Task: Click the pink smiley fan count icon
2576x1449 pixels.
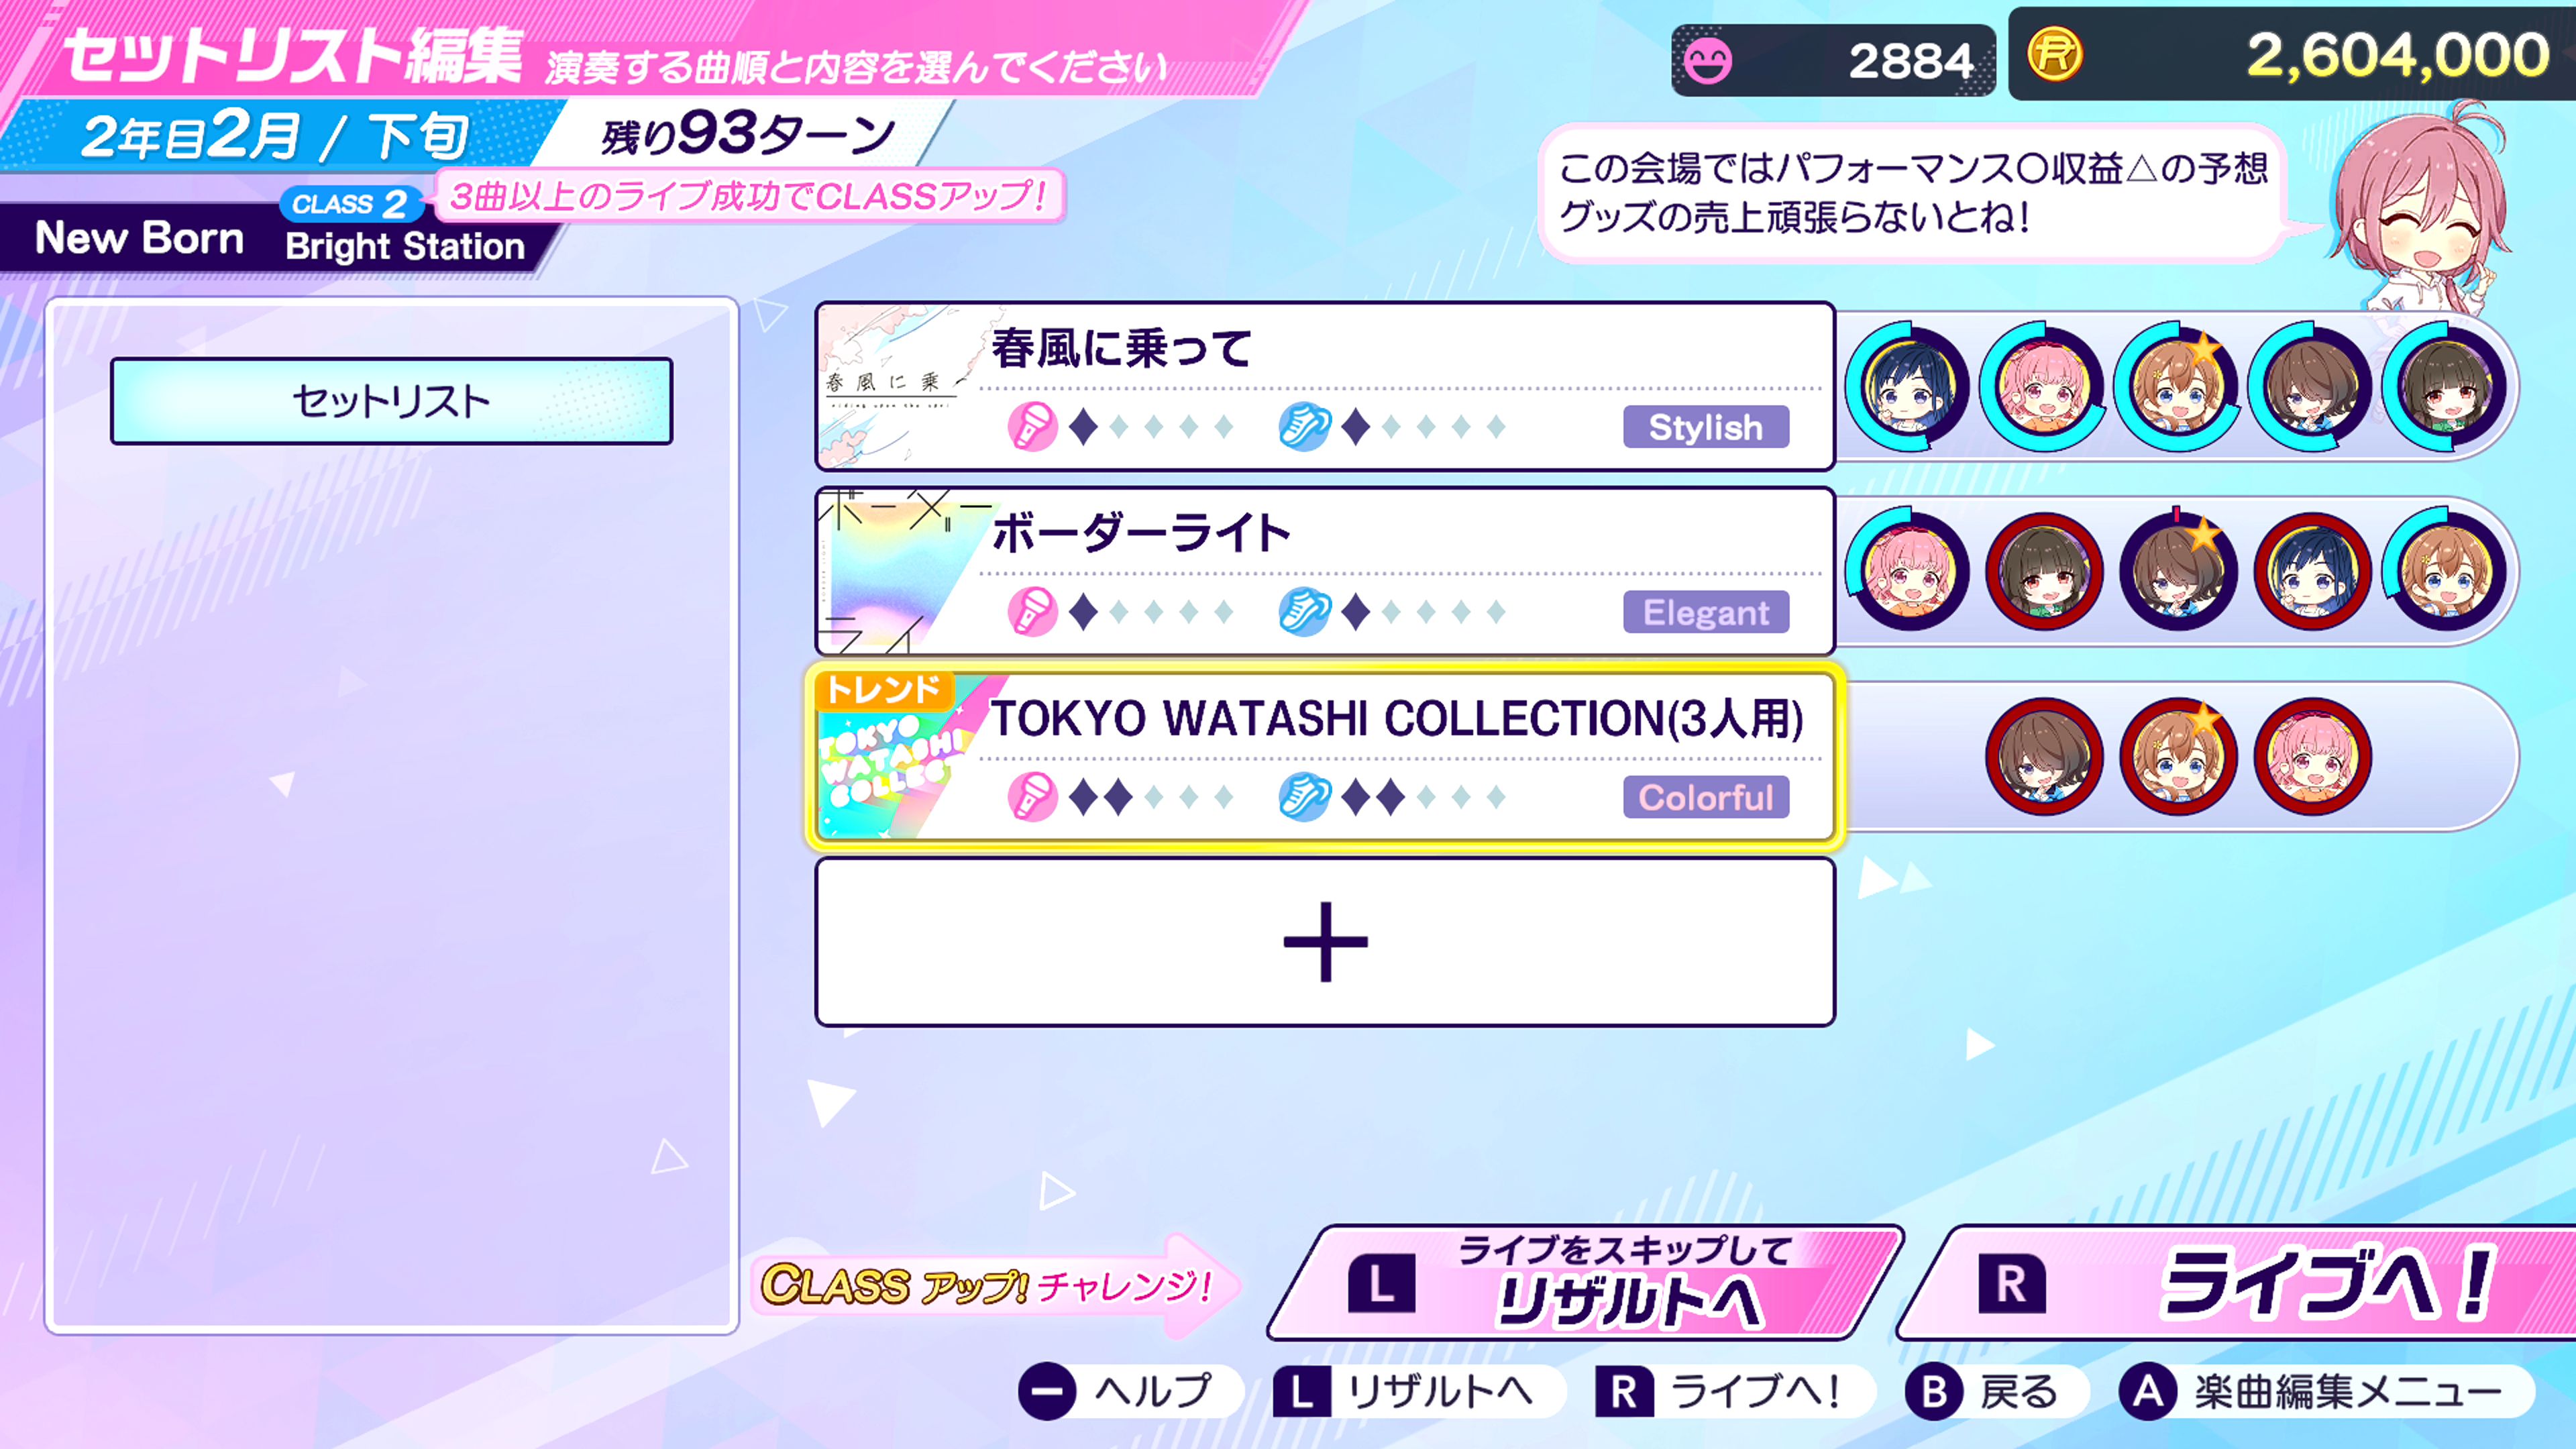Action: coord(1707,61)
